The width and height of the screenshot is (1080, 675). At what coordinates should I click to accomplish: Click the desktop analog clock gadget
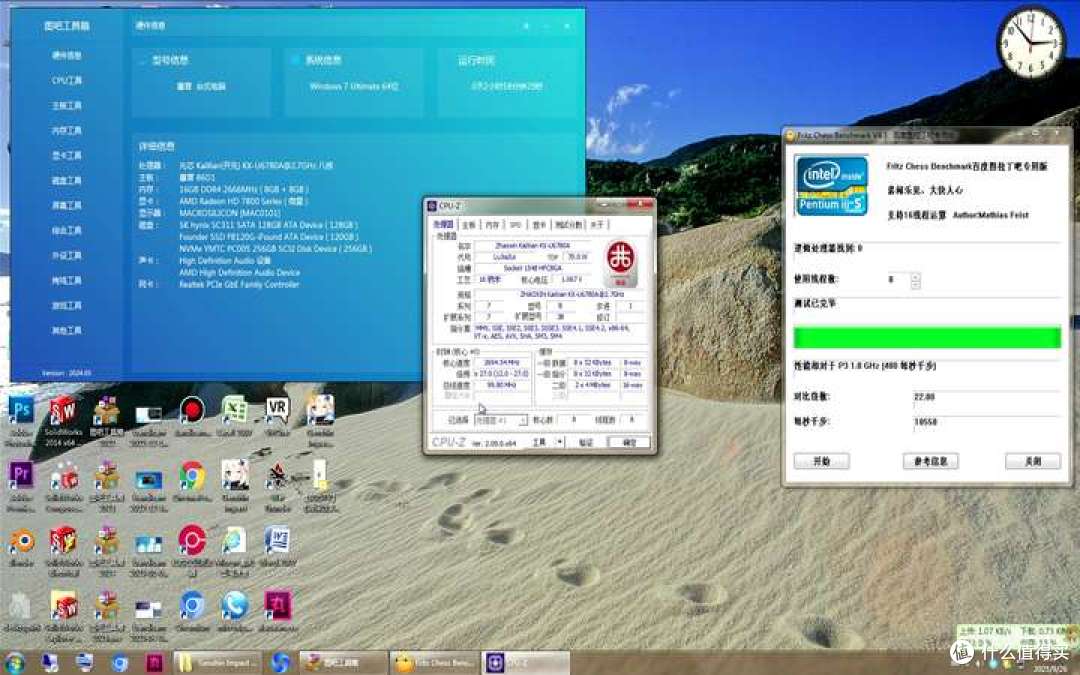pyautogui.click(x=1031, y=42)
